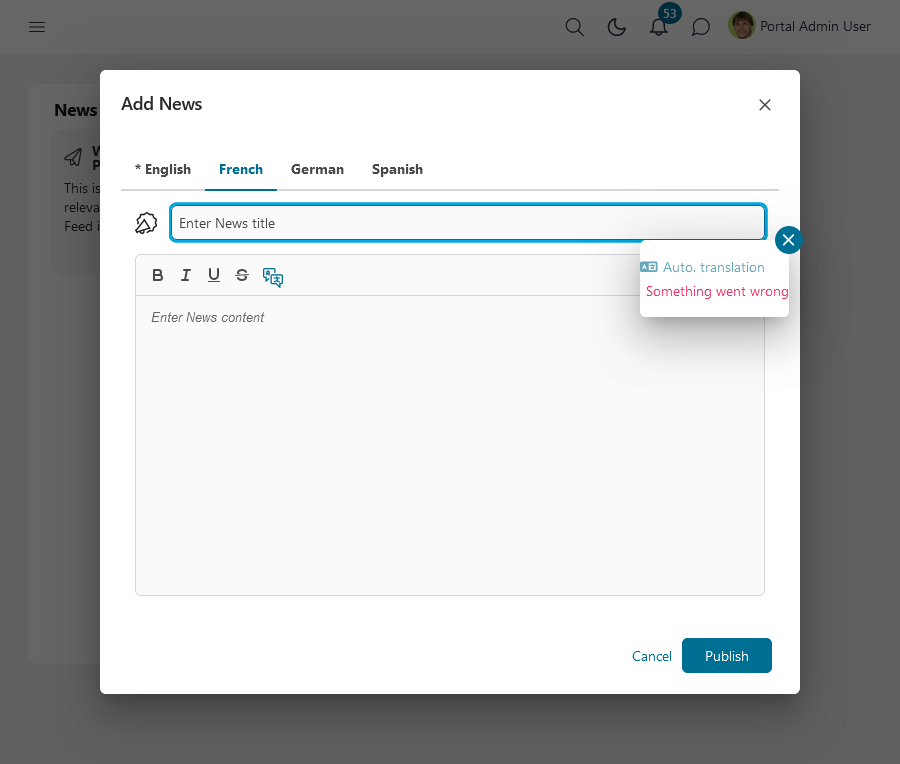Close the Add News dialog
The width and height of the screenshot is (900, 764).
765,105
